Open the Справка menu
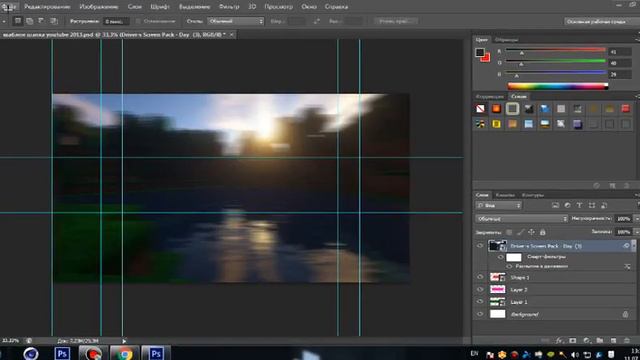Image resolution: width=640 pixels, height=360 pixels. [336, 7]
